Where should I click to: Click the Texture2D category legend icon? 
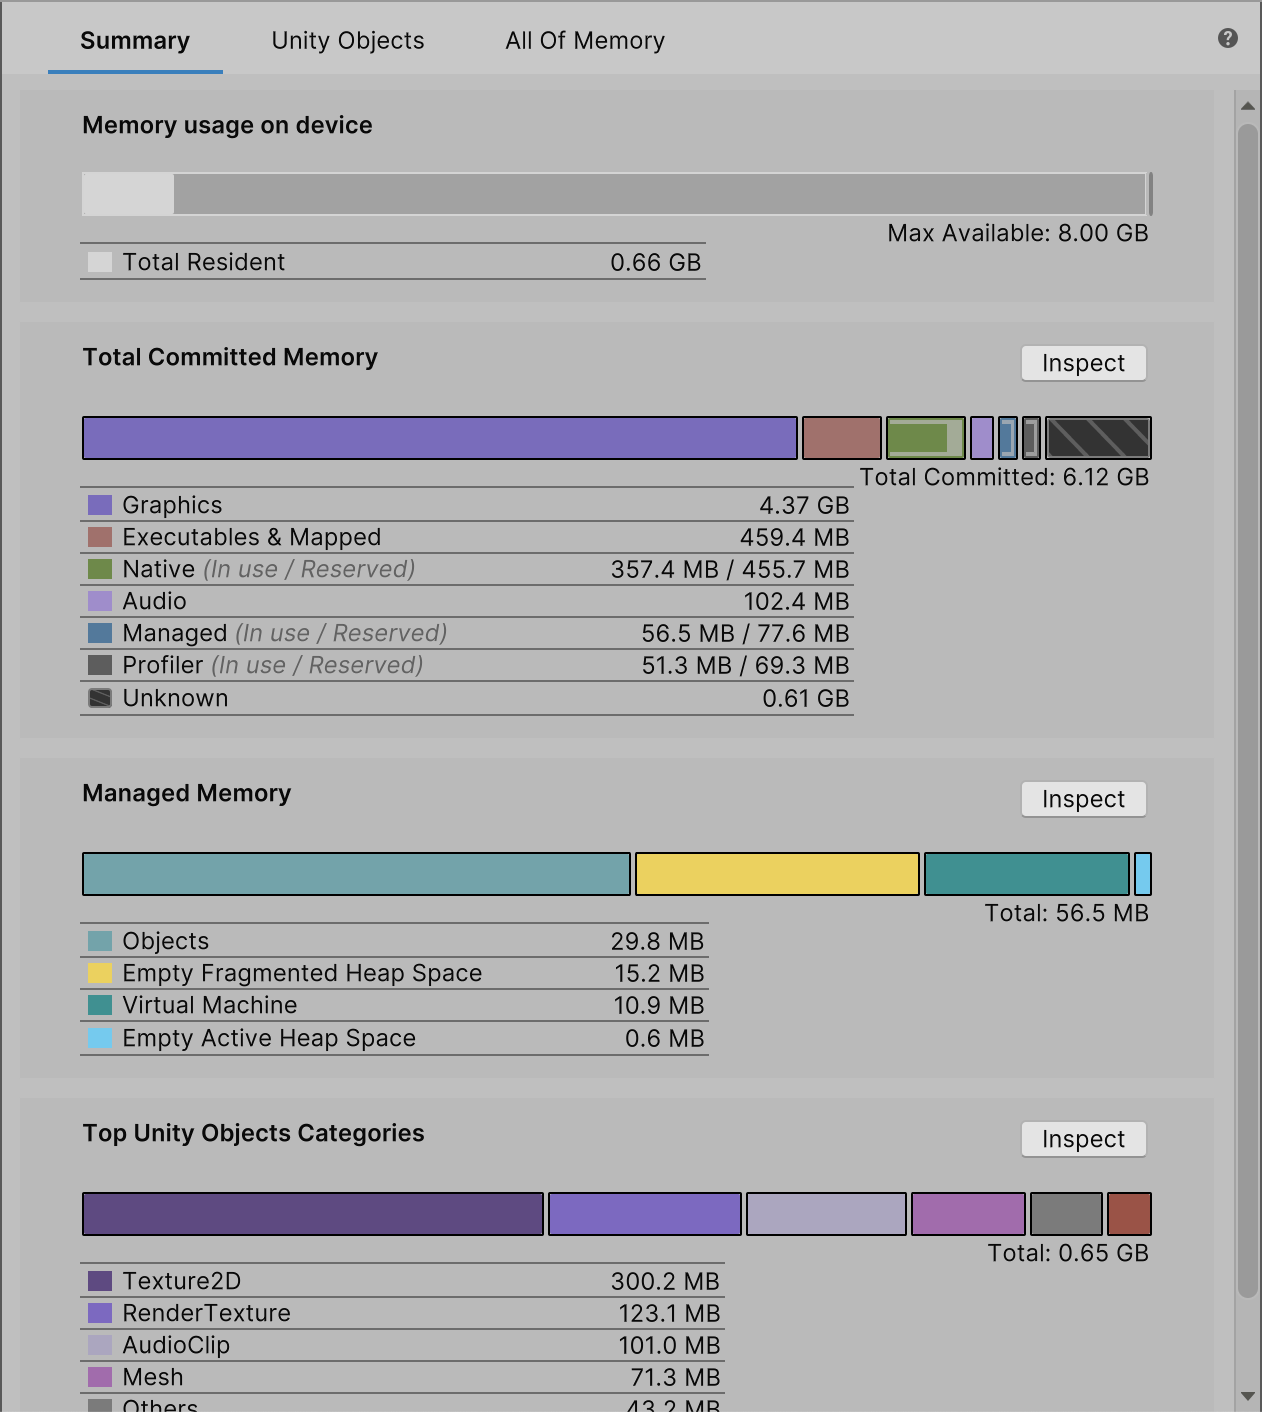[x=99, y=1280]
